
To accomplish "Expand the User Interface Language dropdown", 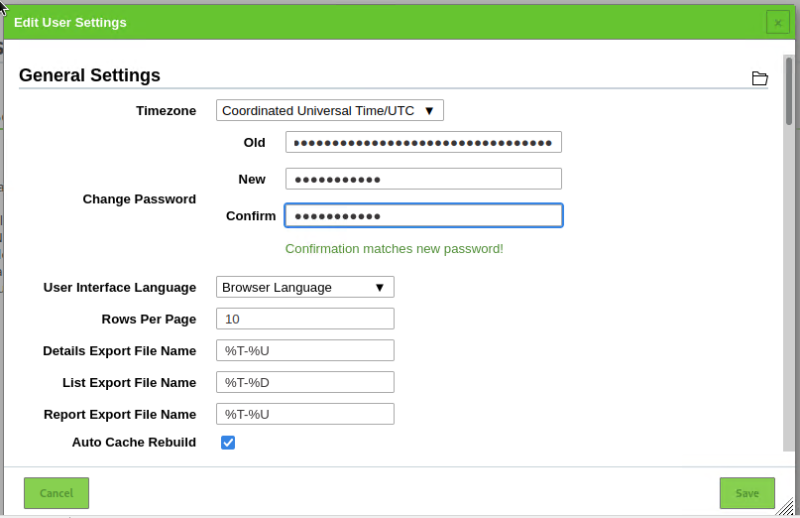I will click(x=305, y=287).
